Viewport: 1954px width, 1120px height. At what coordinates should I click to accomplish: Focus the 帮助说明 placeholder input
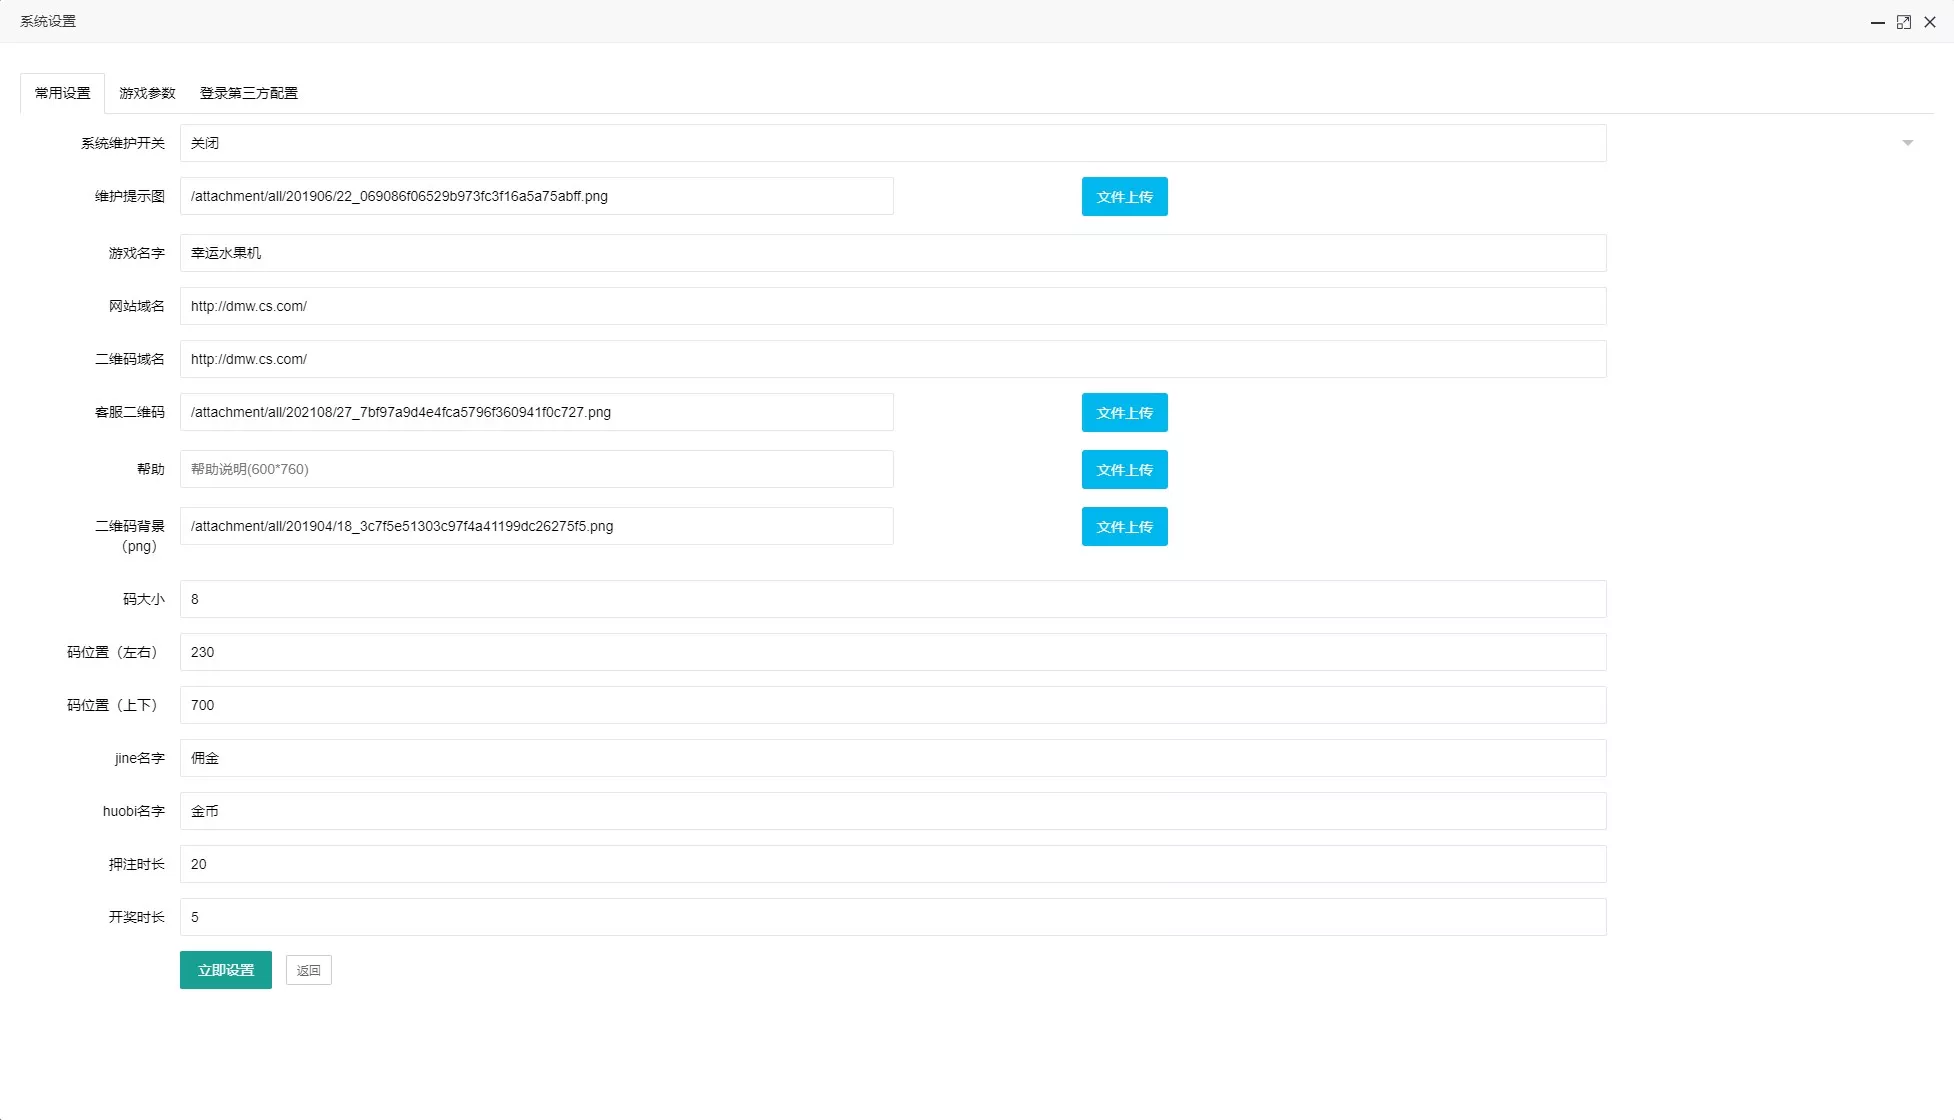click(x=536, y=469)
